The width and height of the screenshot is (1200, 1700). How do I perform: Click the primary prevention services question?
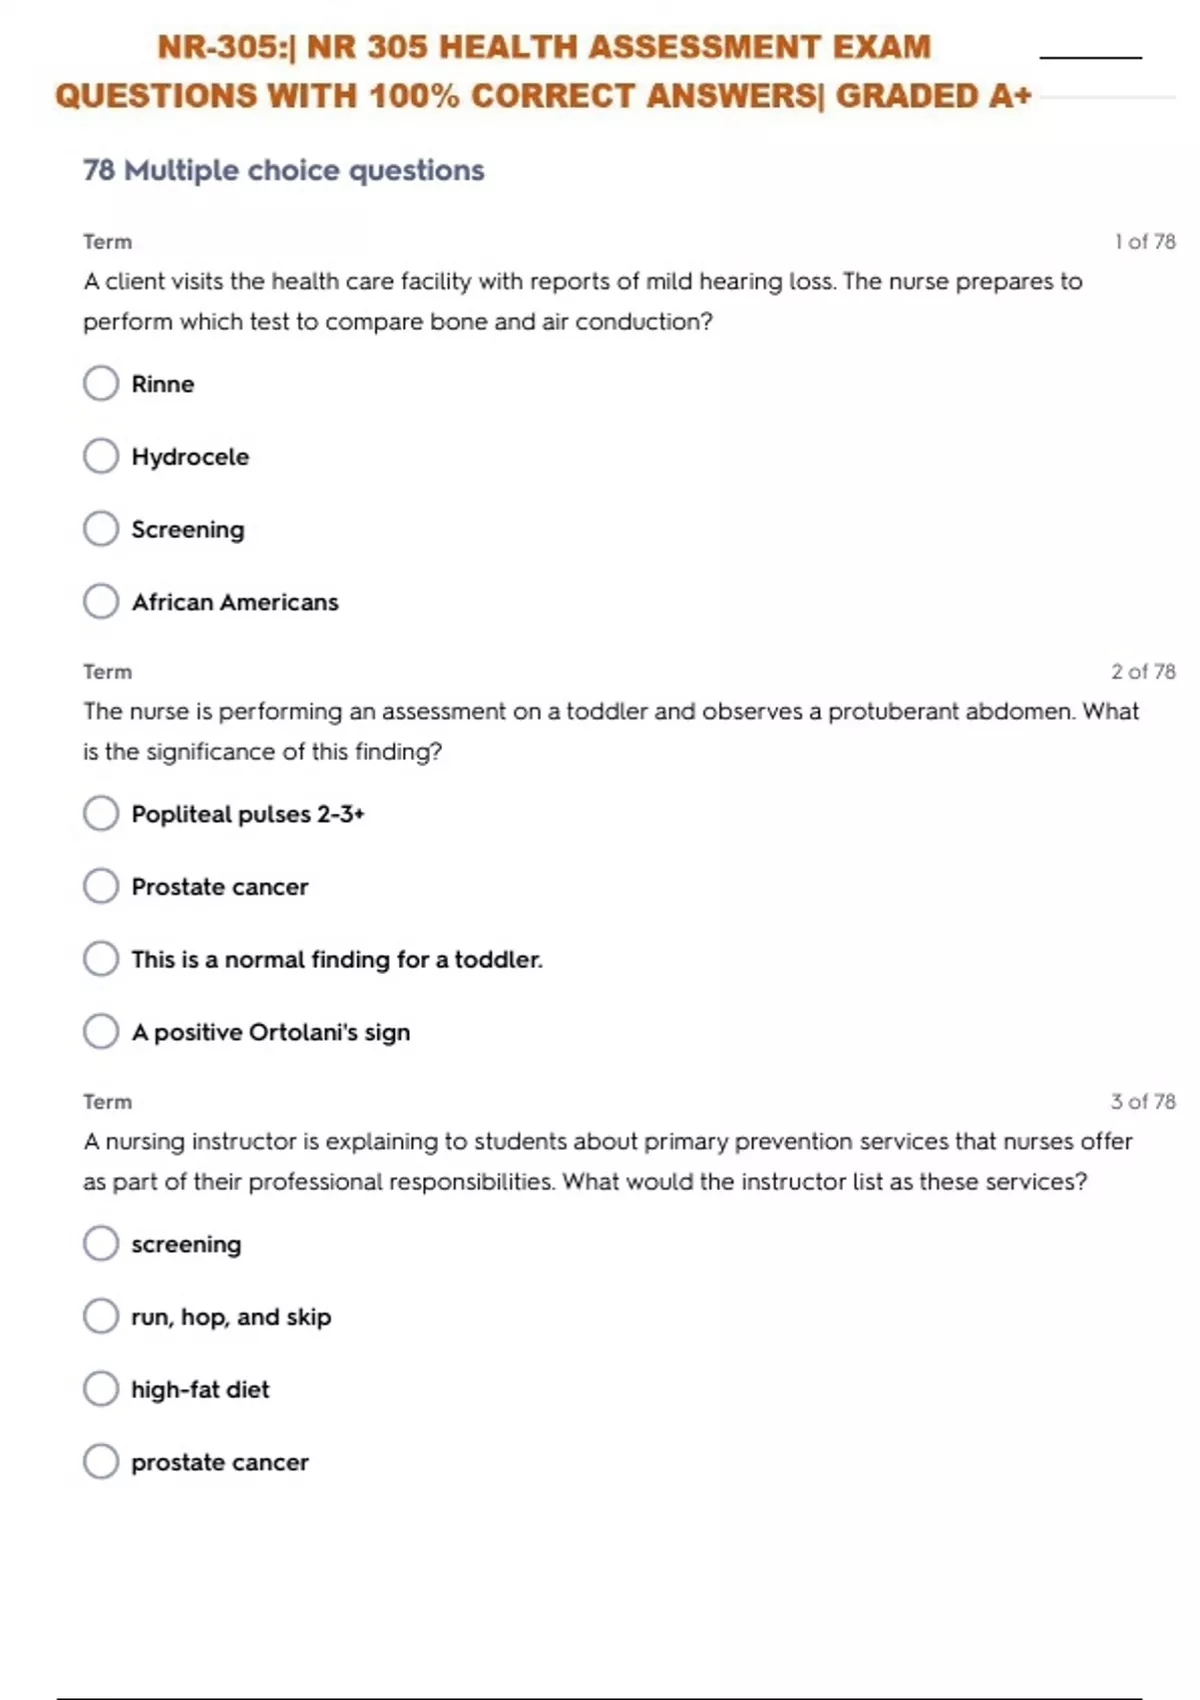pyautogui.click(x=607, y=1161)
